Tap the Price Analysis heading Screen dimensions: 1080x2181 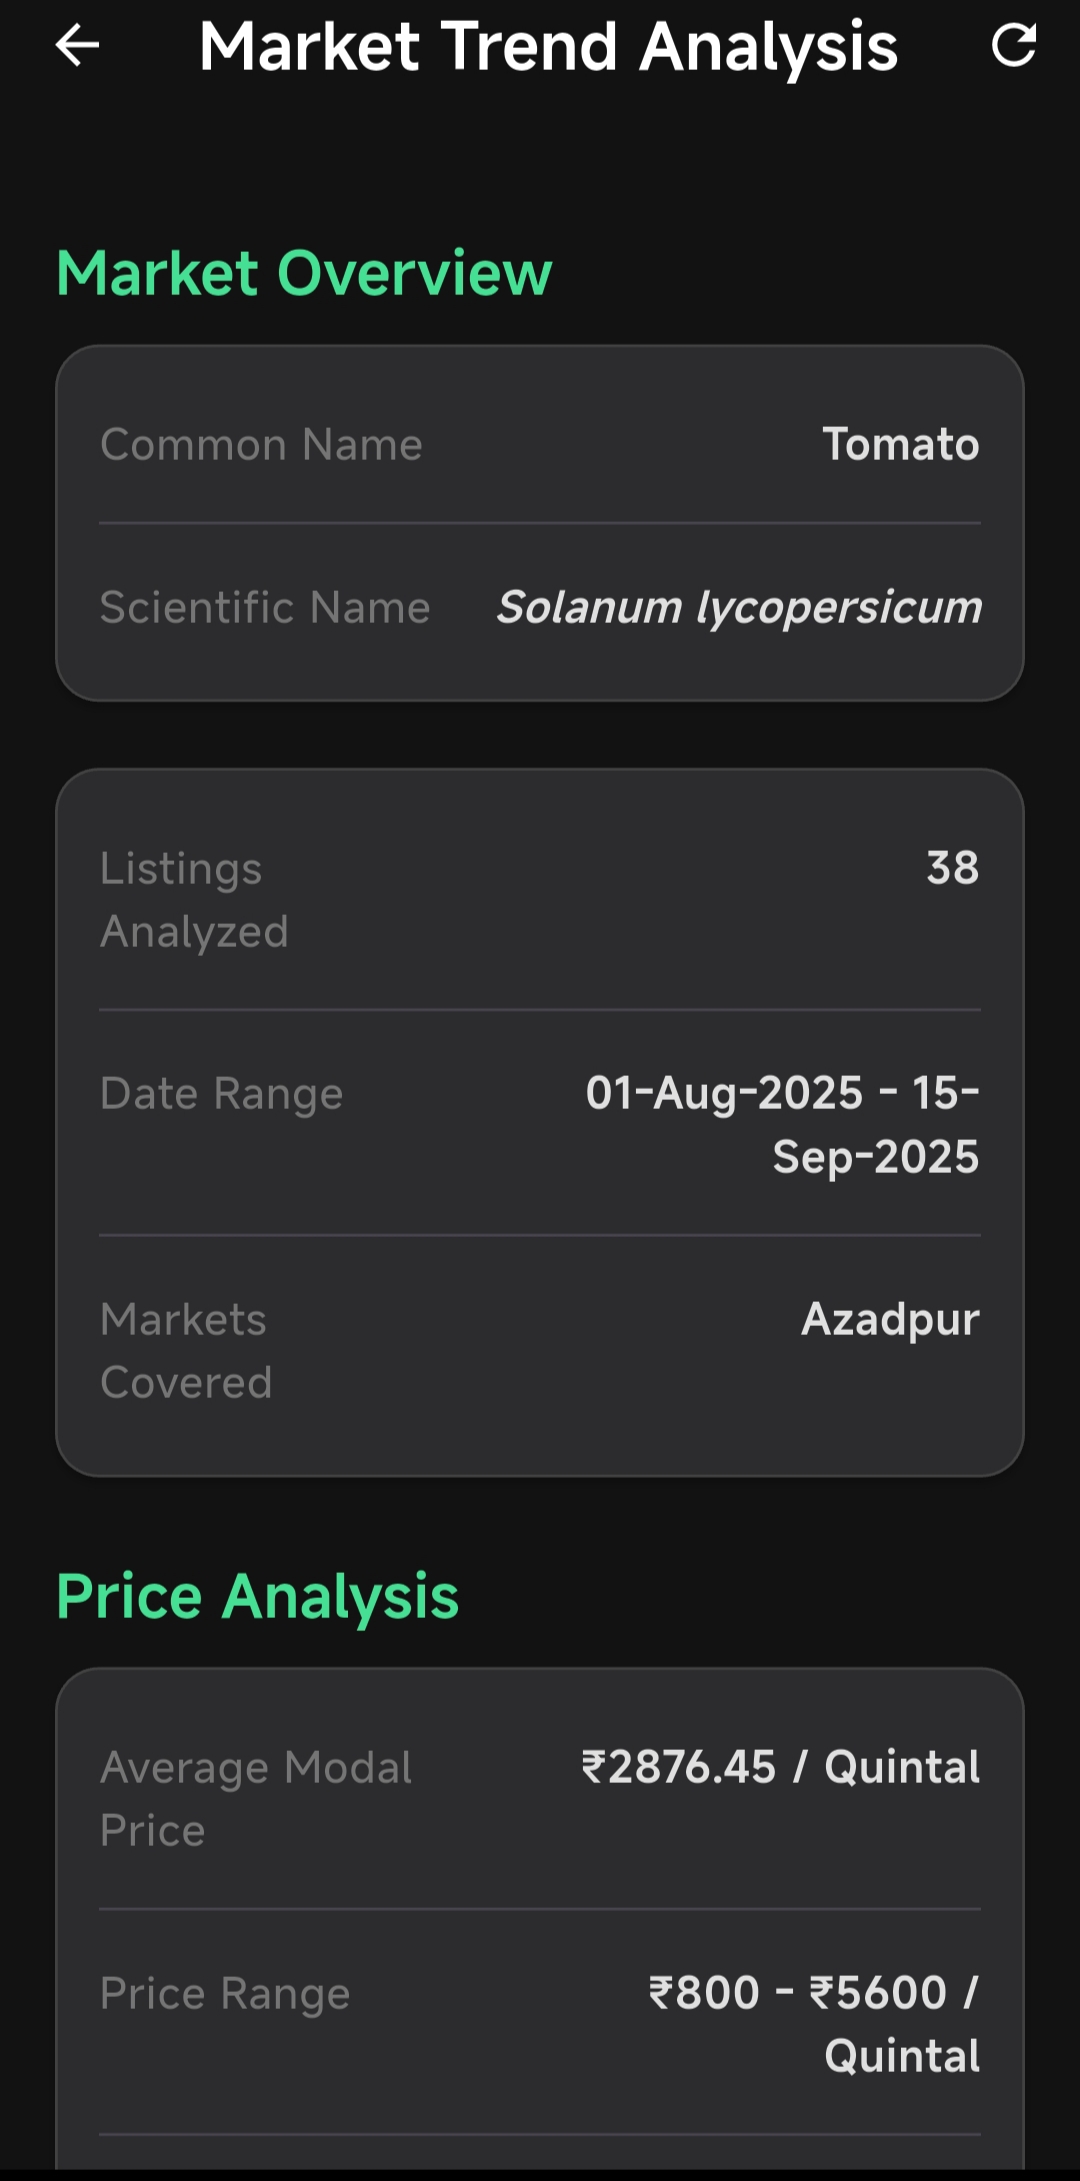coord(258,1596)
